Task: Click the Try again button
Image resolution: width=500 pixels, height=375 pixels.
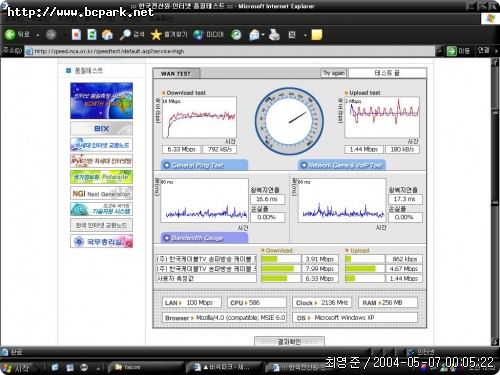Action: pyautogui.click(x=334, y=73)
